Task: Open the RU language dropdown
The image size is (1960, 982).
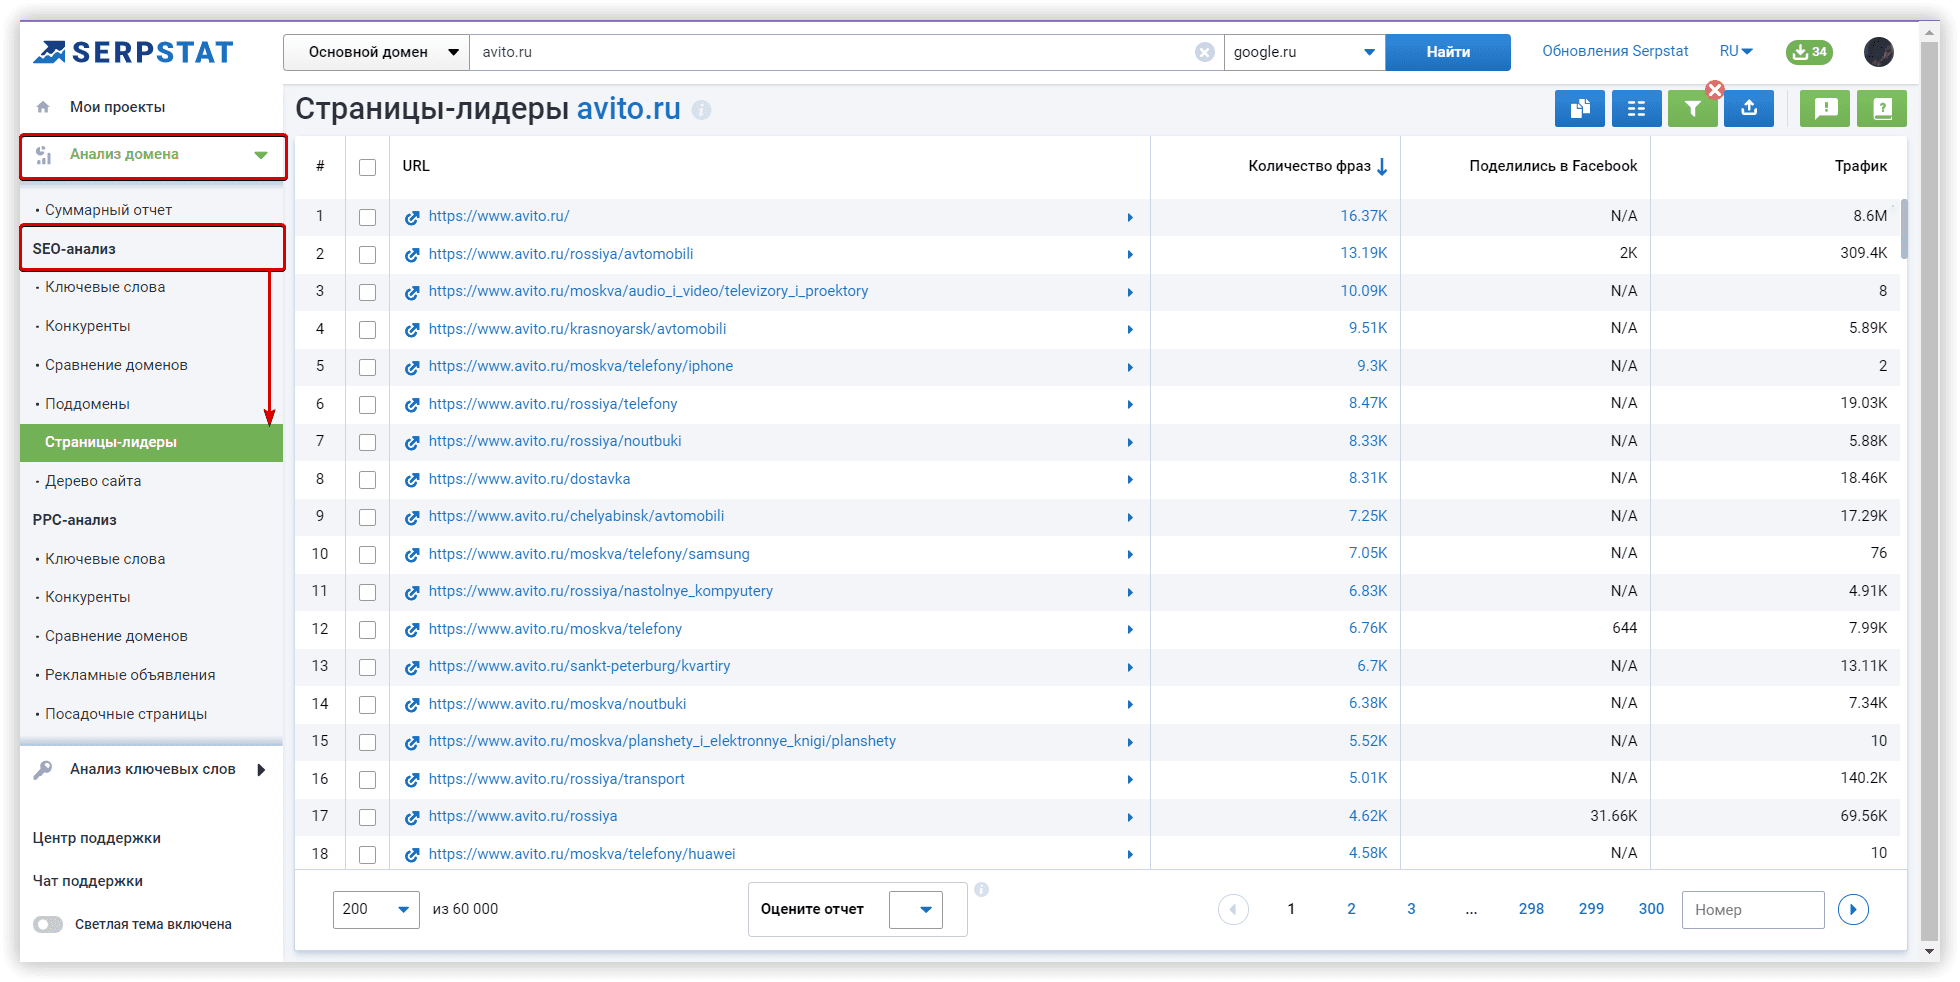Action: tap(1736, 51)
